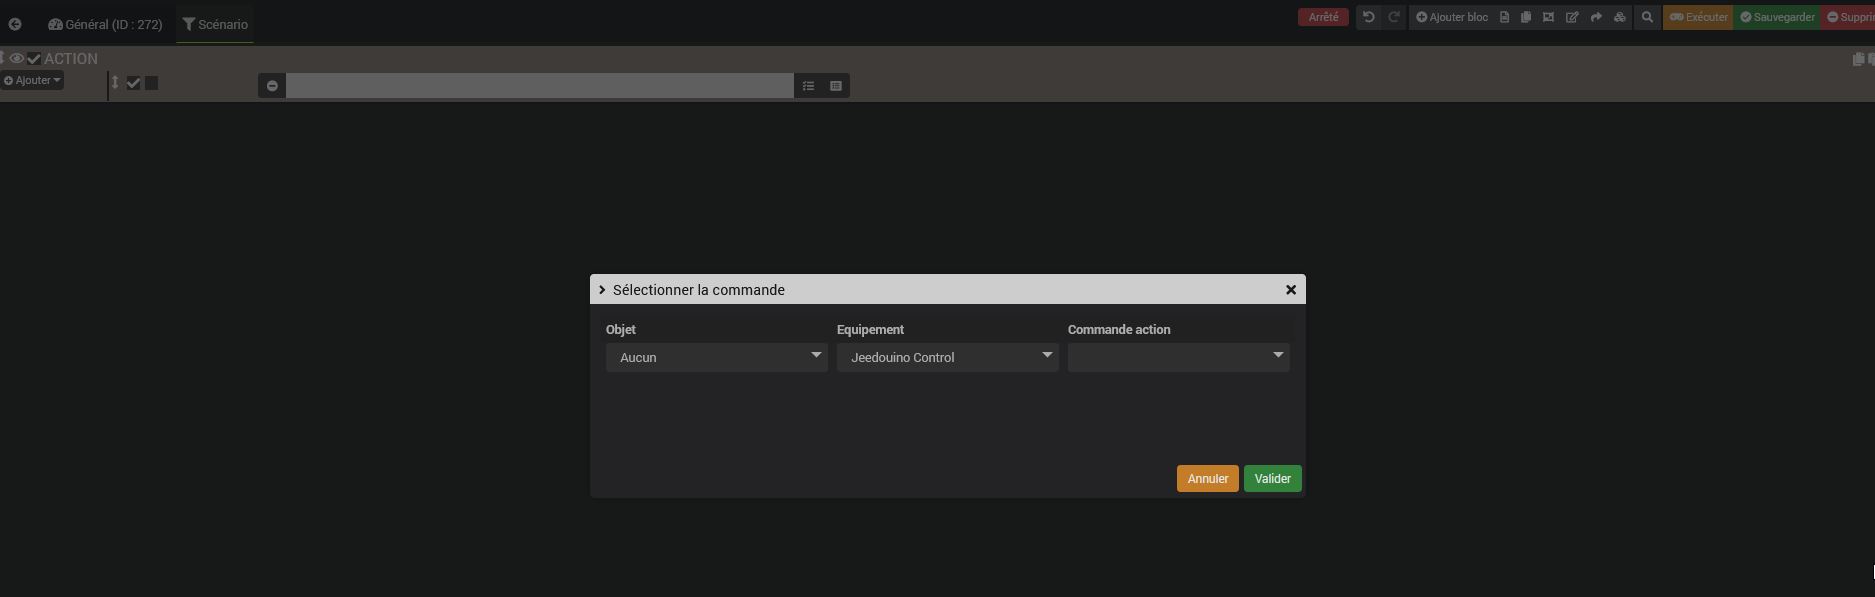Remove the action with the minus icon
The width and height of the screenshot is (1875, 597).
point(272,86)
